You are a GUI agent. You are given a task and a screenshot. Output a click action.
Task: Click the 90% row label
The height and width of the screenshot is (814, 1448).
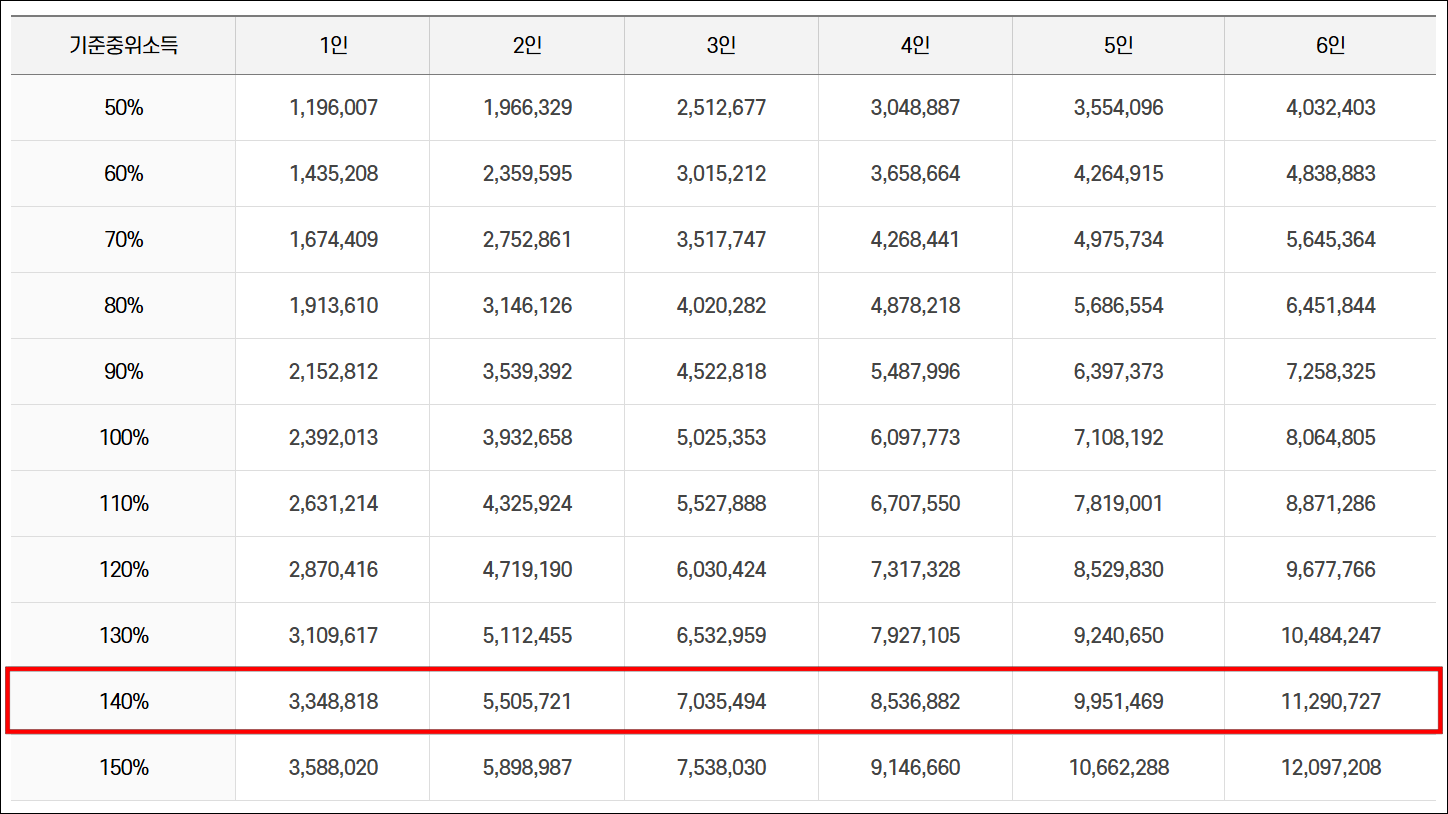(124, 372)
